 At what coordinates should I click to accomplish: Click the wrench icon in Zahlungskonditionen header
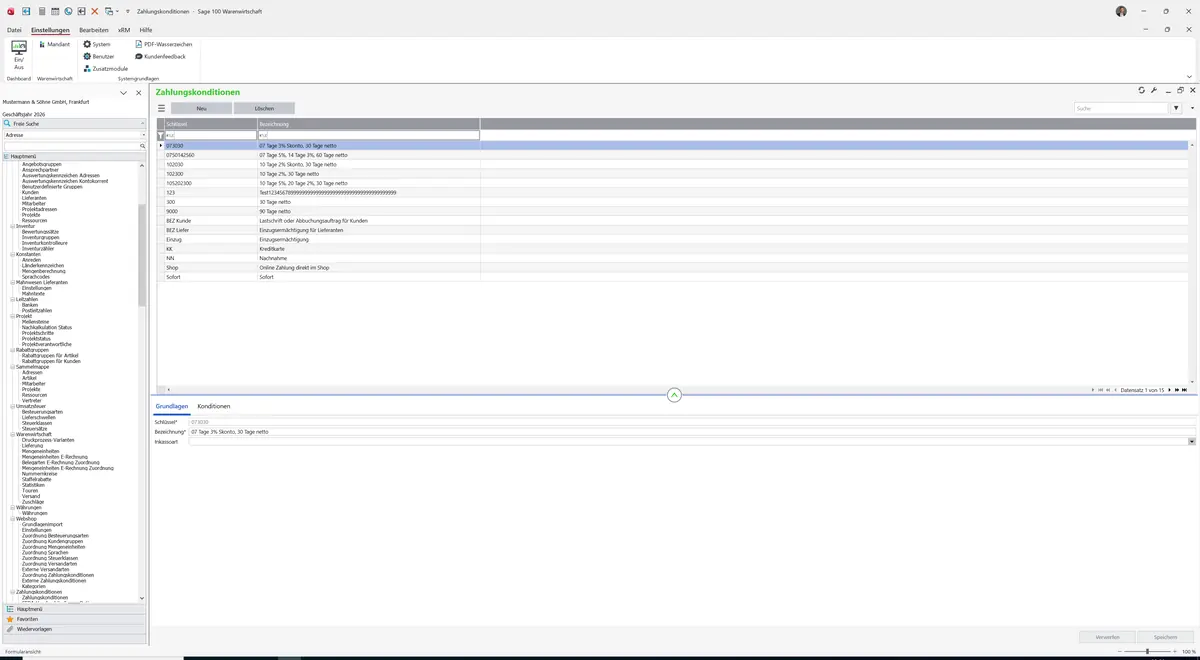point(1154,91)
